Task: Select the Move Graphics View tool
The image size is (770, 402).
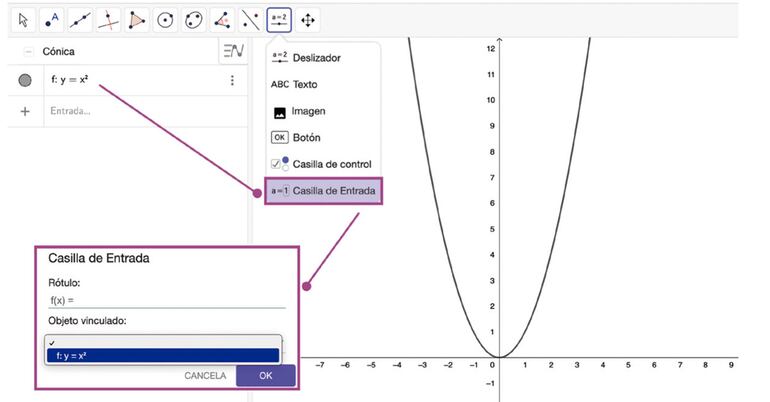Action: [x=308, y=19]
